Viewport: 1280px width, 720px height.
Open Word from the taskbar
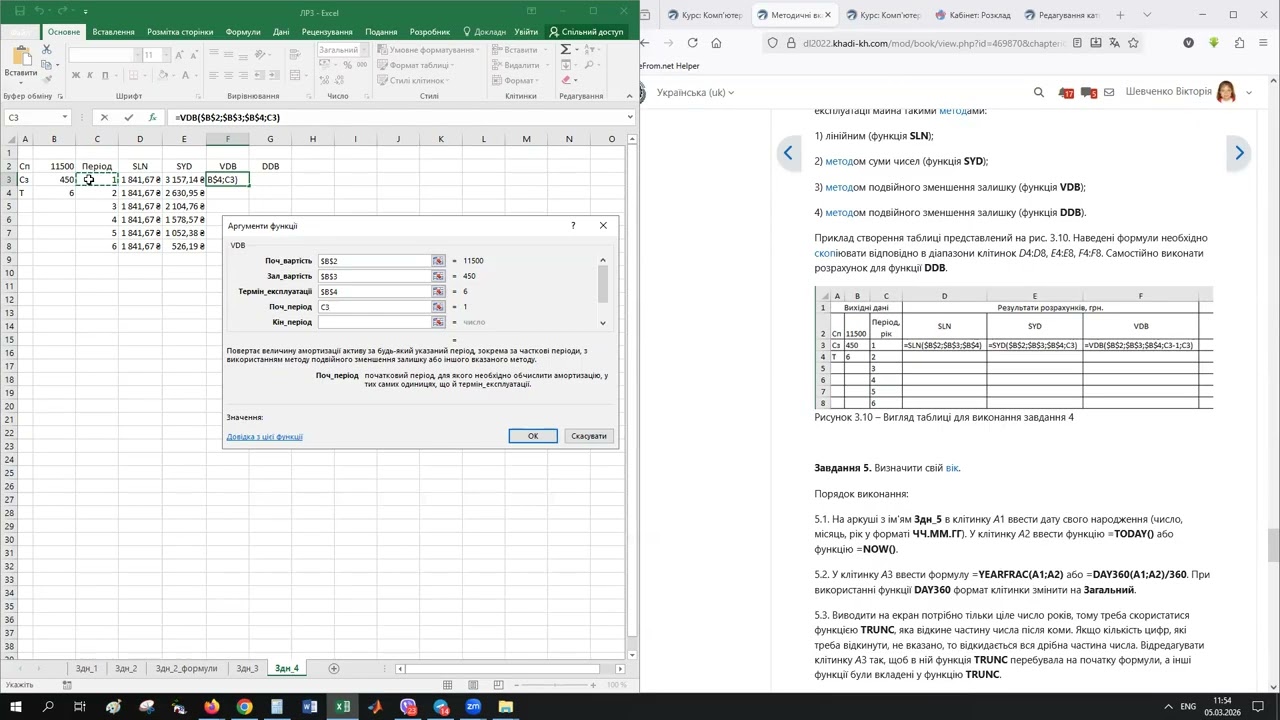pos(309,707)
